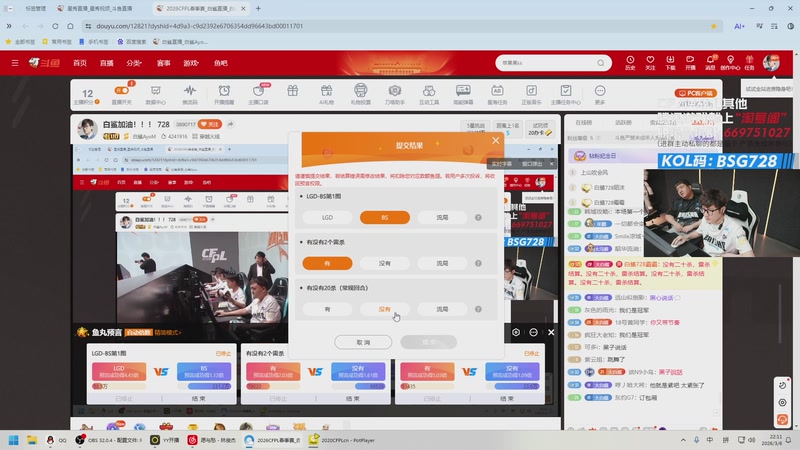Click the greyed-out submit button in the dialog
800x450 pixels.
point(429,342)
